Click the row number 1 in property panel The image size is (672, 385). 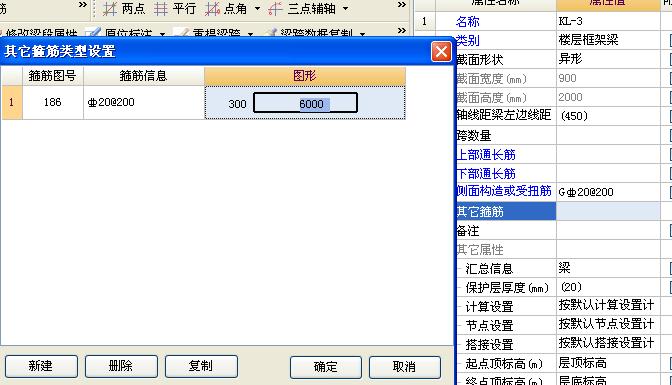tap(424, 21)
